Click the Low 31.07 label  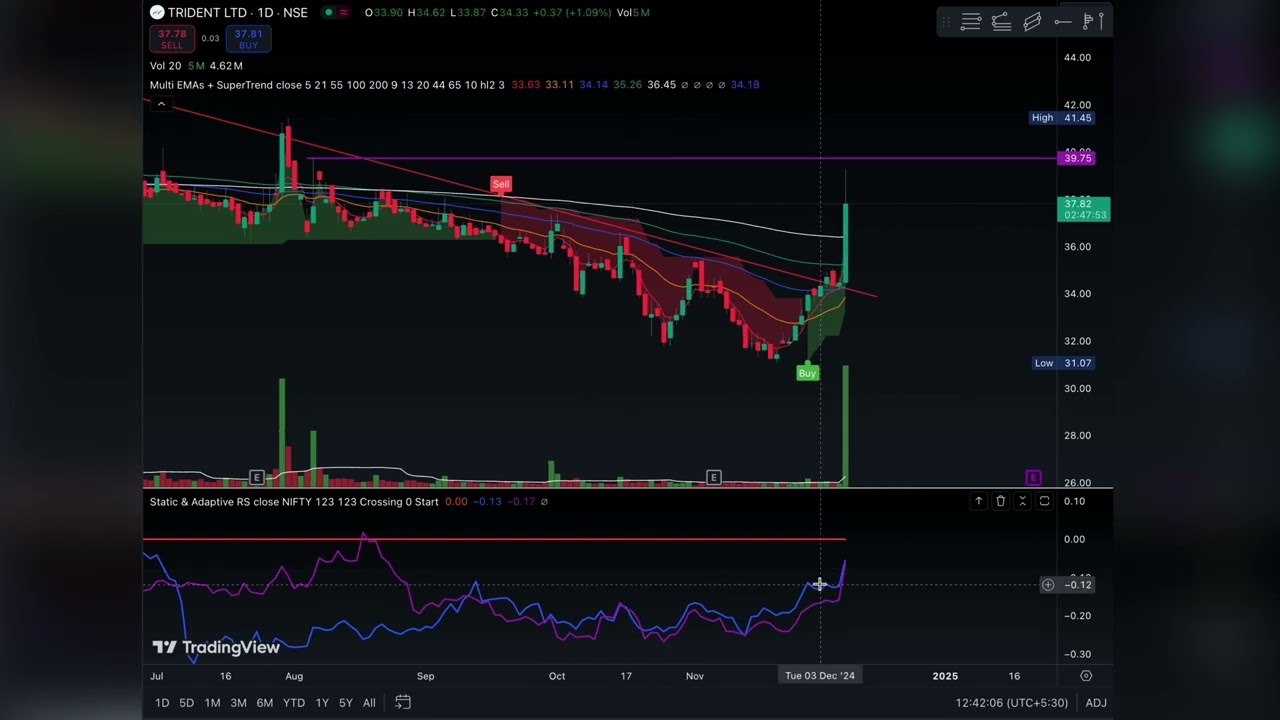pyautogui.click(x=1063, y=363)
